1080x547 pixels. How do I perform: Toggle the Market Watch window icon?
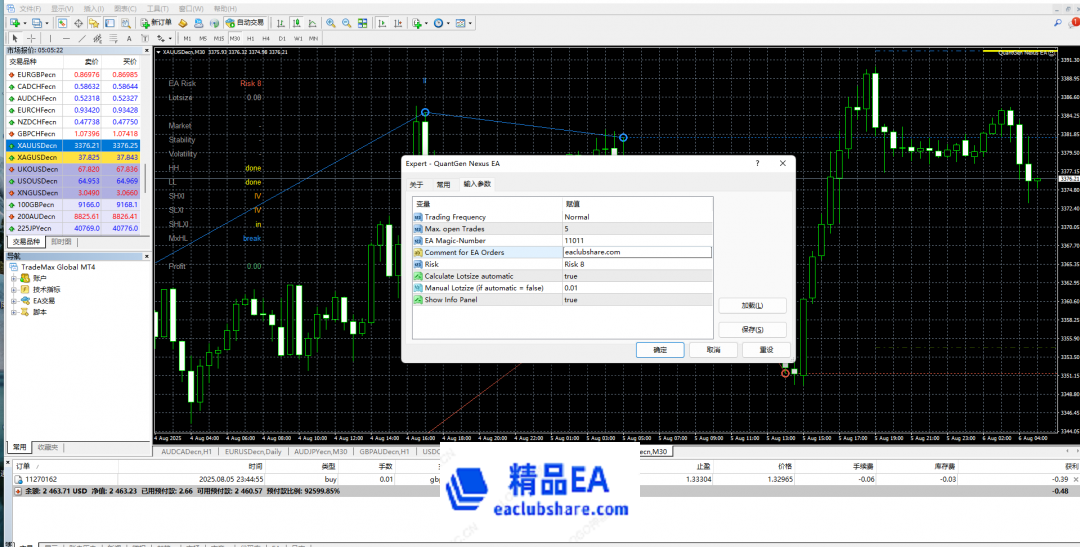click(x=62, y=23)
